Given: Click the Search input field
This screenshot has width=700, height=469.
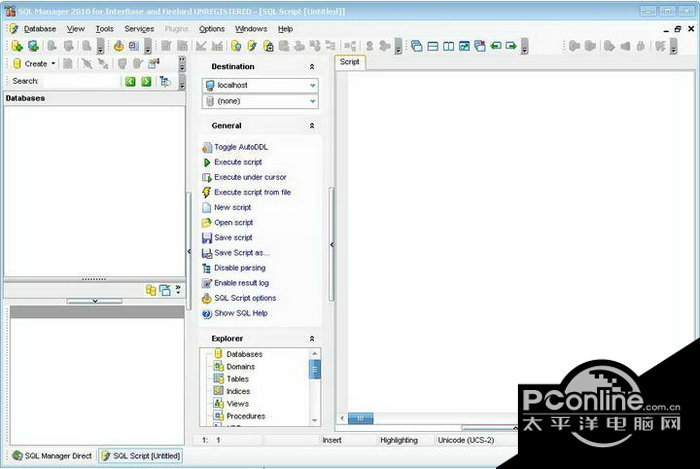Looking at the screenshot, I should pyautogui.click(x=80, y=81).
